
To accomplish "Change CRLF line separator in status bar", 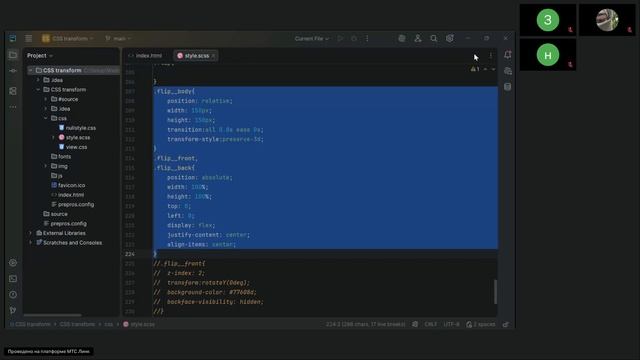I will tap(431, 324).
